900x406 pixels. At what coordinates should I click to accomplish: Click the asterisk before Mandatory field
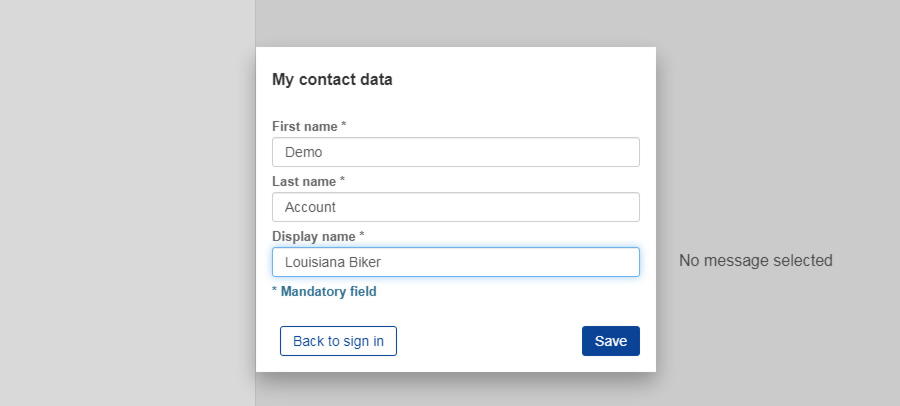tap(275, 291)
